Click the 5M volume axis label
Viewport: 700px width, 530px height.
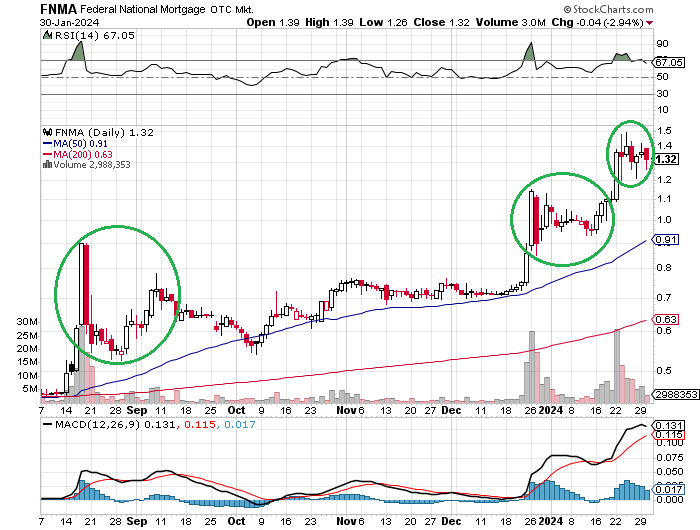[30, 389]
